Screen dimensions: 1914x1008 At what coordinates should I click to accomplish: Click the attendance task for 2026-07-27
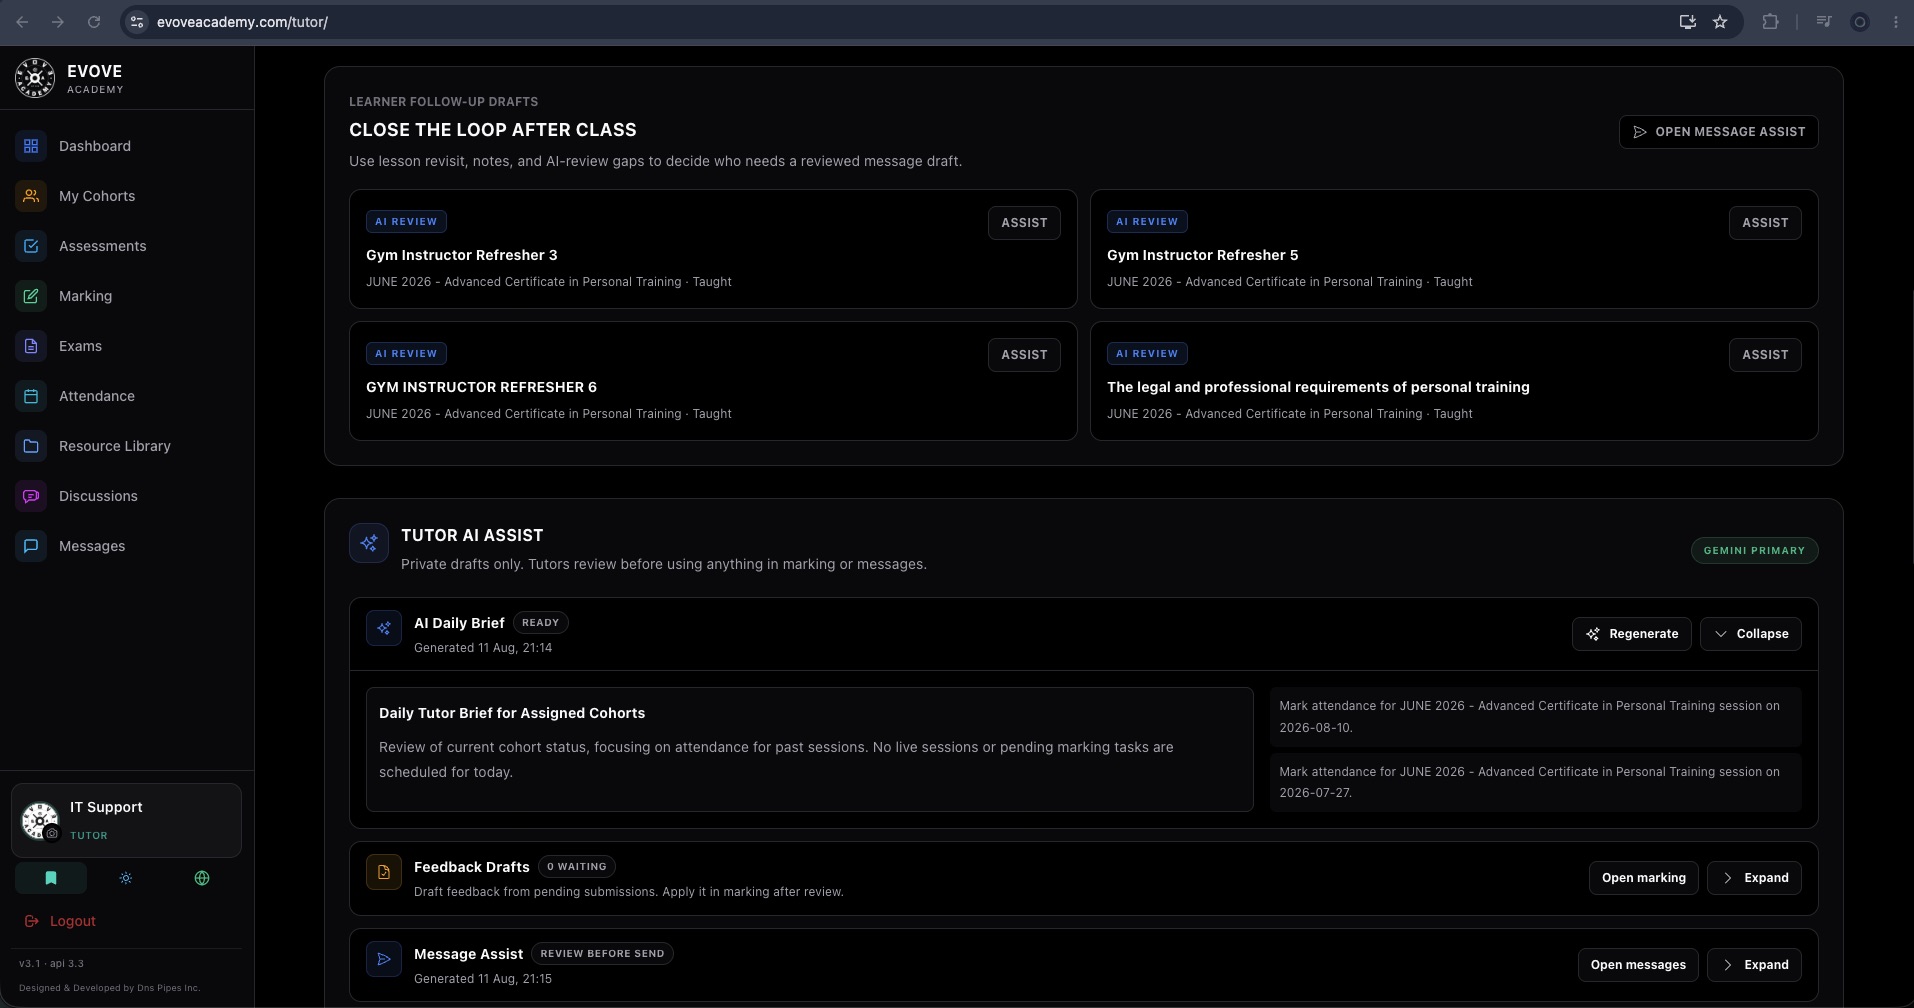pos(1535,782)
